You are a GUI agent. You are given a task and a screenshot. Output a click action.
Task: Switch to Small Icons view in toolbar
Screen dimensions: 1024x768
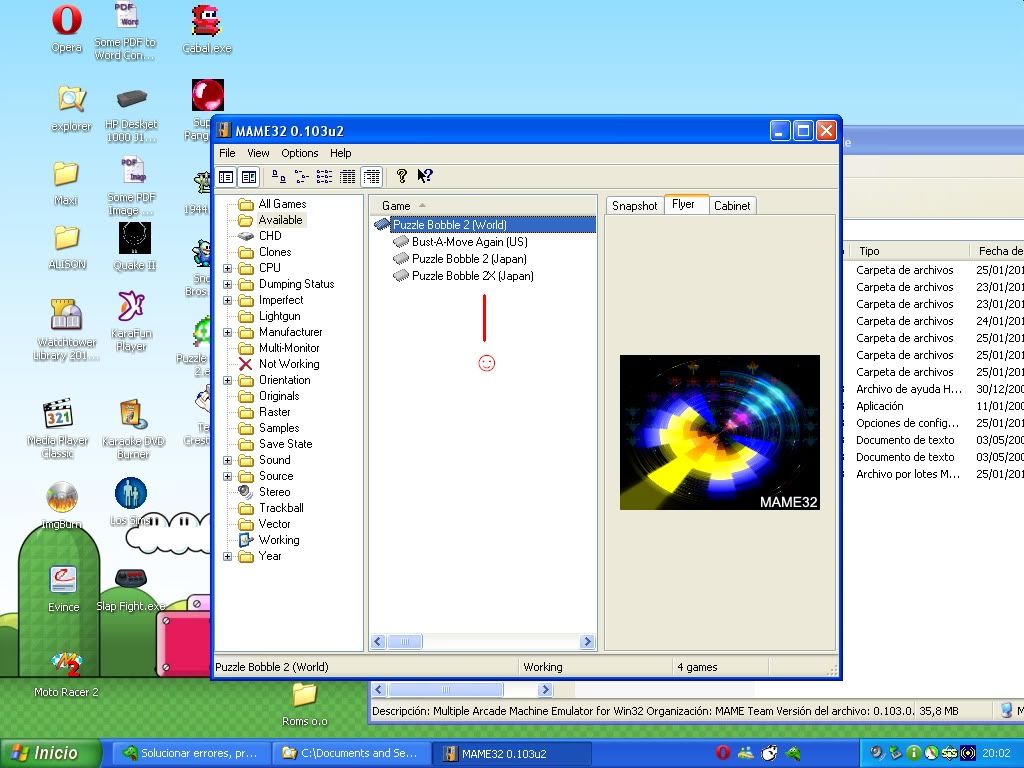click(x=302, y=176)
